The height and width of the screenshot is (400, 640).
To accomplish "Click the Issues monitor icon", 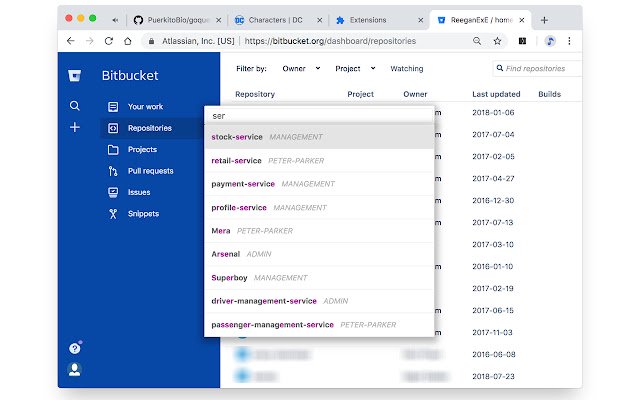I will click(113, 192).
